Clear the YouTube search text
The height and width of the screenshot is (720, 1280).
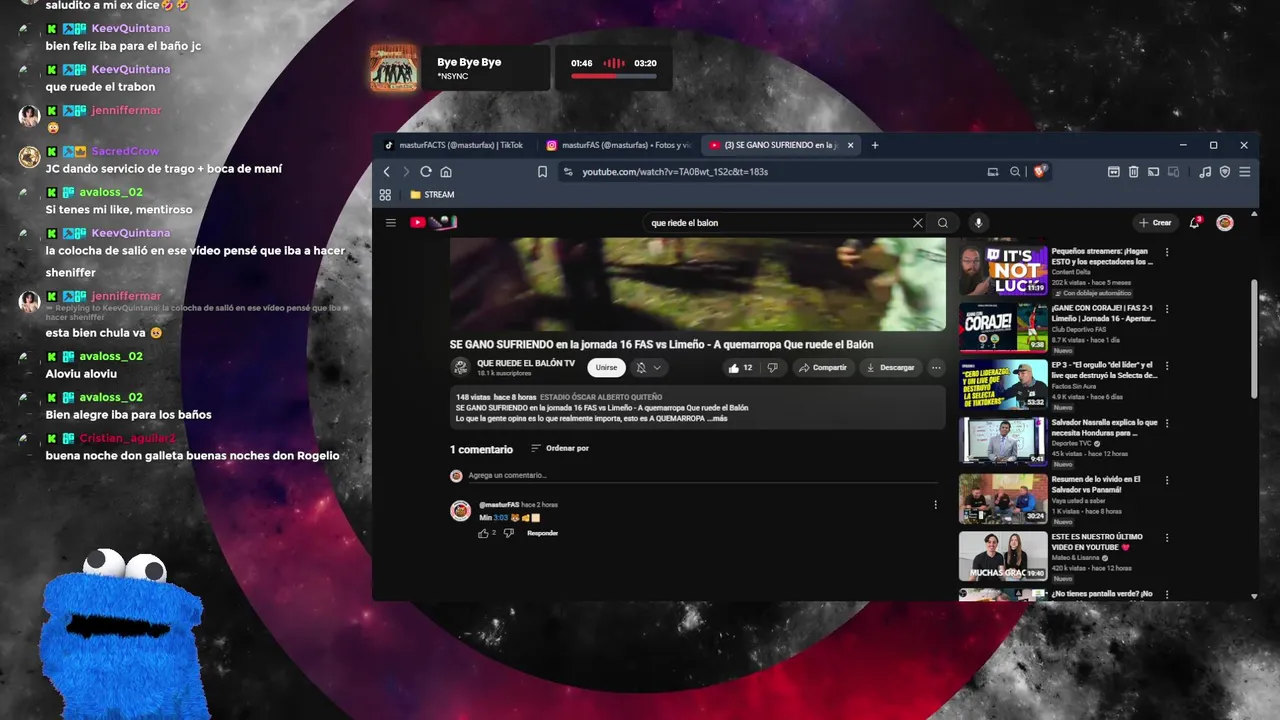(917, 223)
